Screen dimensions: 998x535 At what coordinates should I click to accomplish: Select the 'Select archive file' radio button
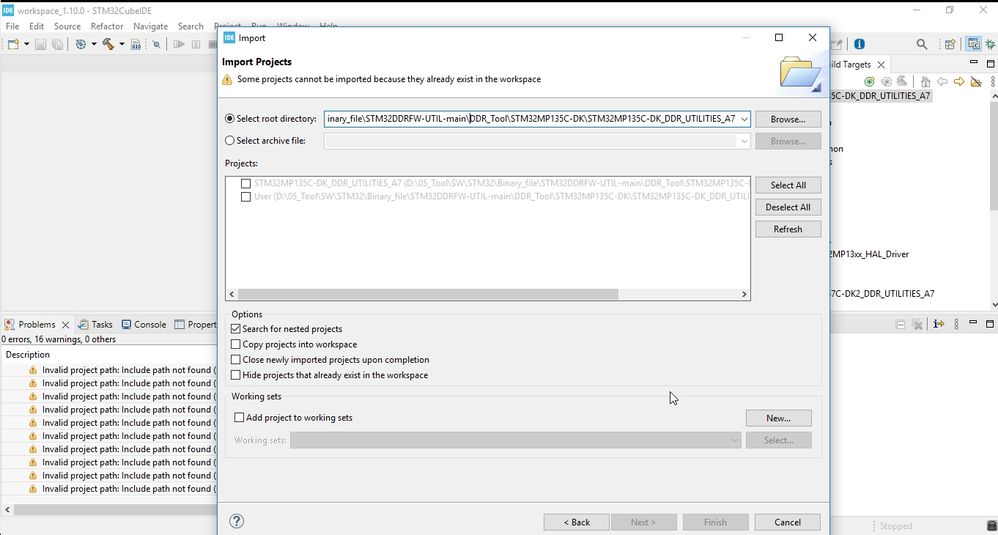(230, 141)
